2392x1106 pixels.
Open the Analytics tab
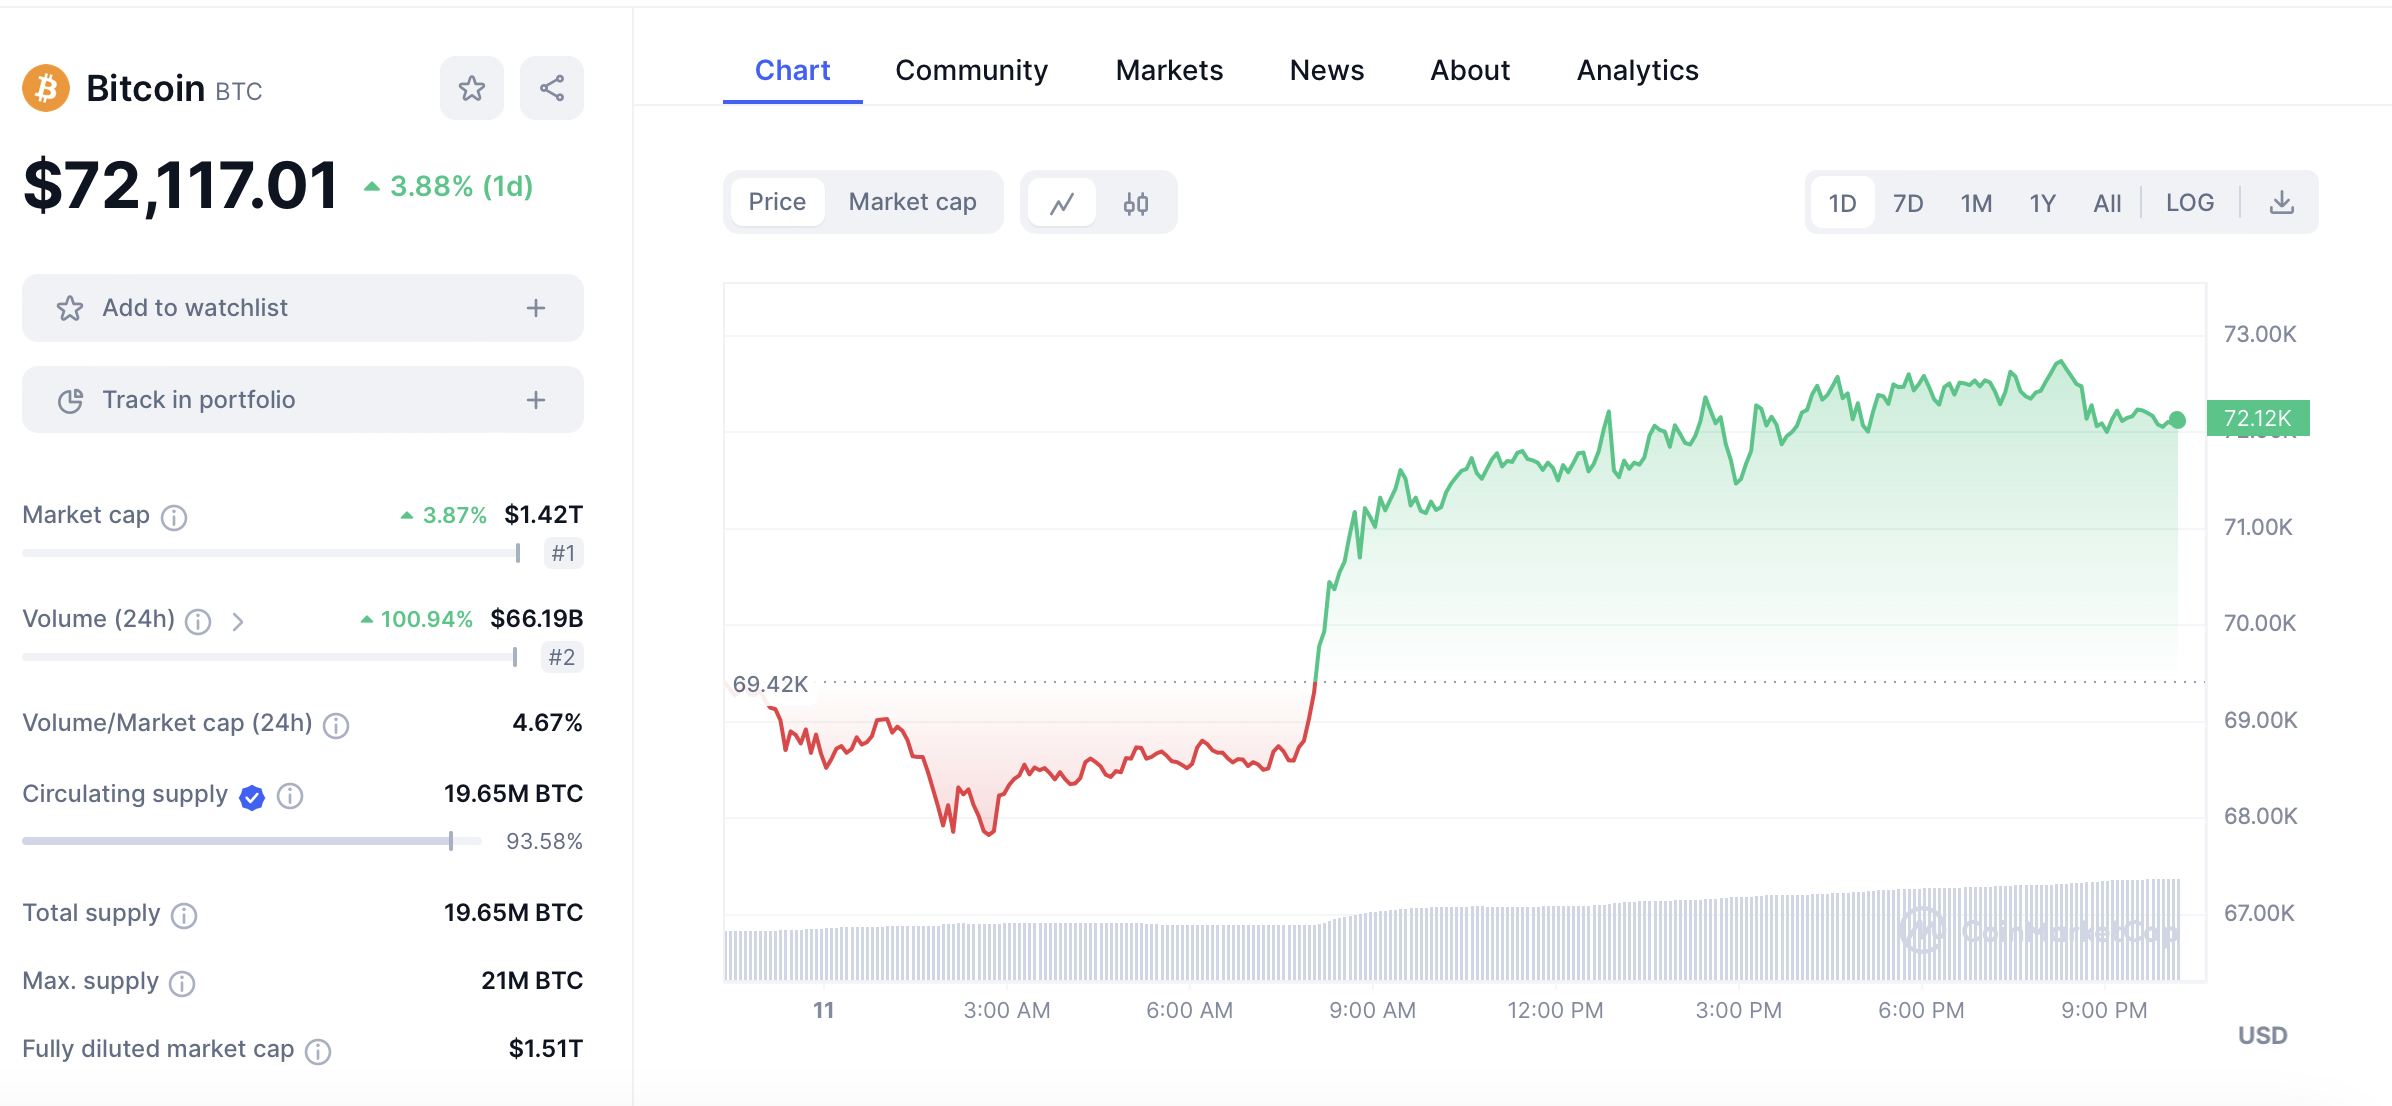click(x=1637, y=70)
